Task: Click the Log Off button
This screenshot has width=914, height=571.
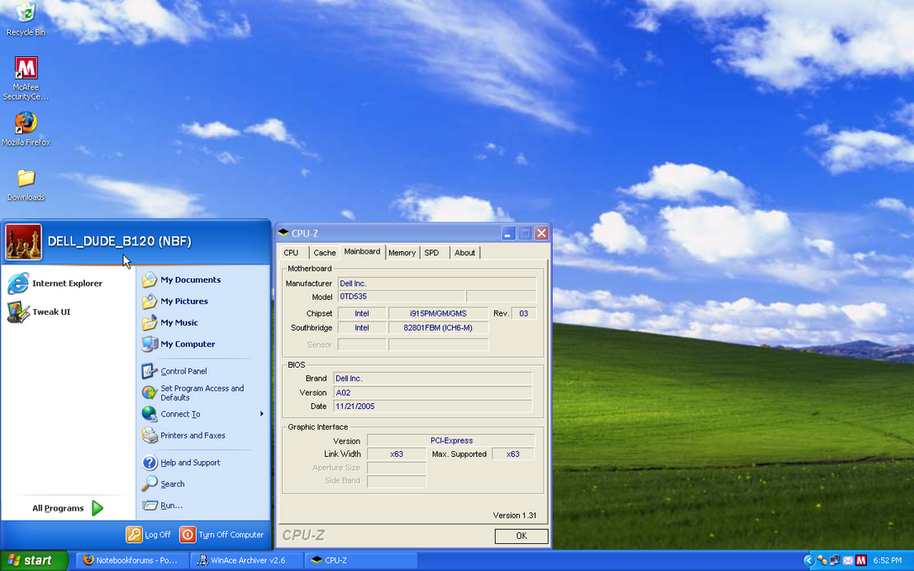Action: pyautogui.click(x=149, y=534)
